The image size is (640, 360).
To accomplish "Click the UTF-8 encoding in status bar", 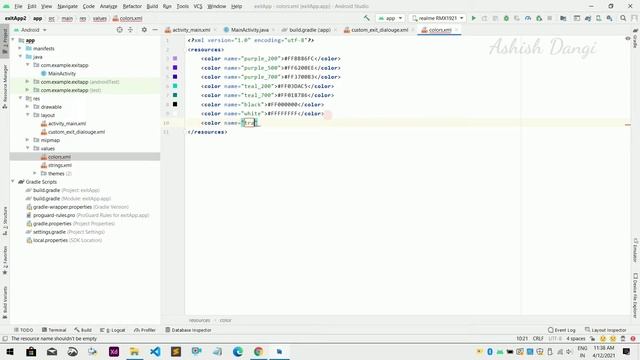I will click(x=555, y=338).
